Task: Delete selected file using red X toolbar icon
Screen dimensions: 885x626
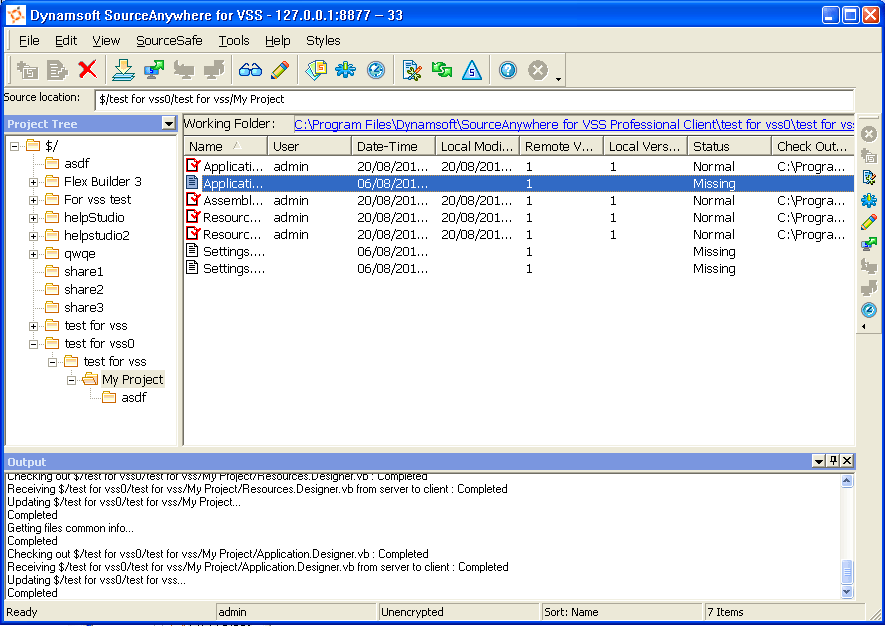Action: pos(87,70)
